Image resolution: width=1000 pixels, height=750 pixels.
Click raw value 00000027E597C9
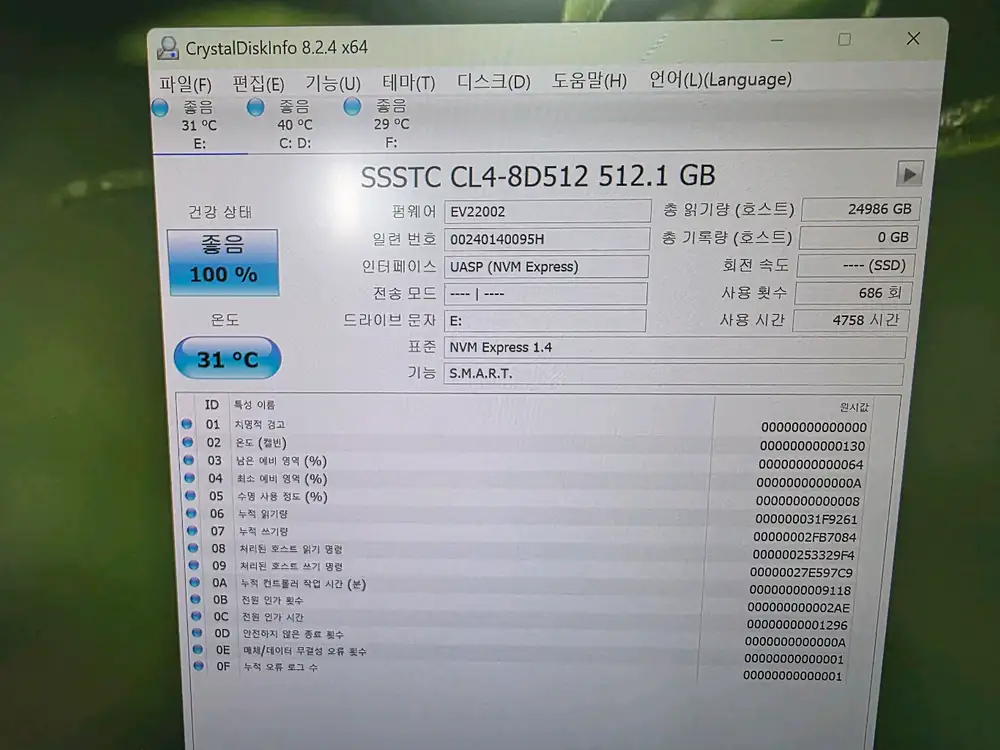(x=801, y=573)
